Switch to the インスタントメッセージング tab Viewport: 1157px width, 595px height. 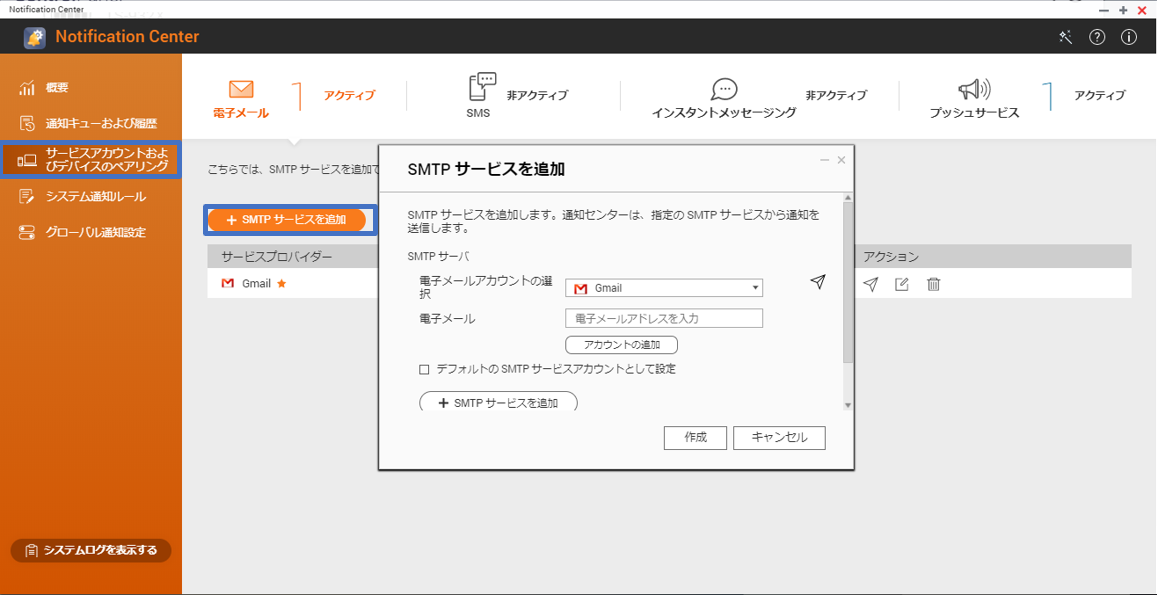(x=724, y=98)
